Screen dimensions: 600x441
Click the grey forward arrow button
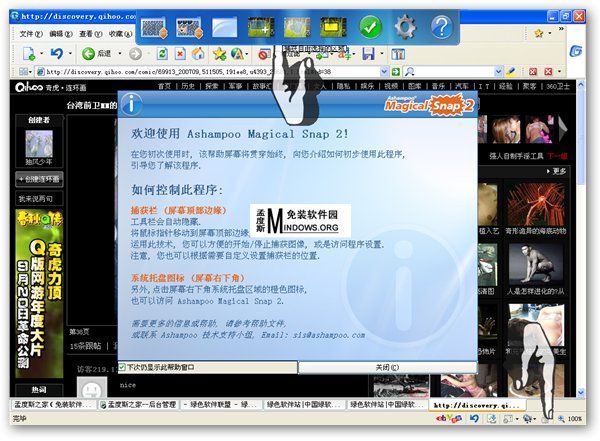pyautogui.click(x=135, y=54)
